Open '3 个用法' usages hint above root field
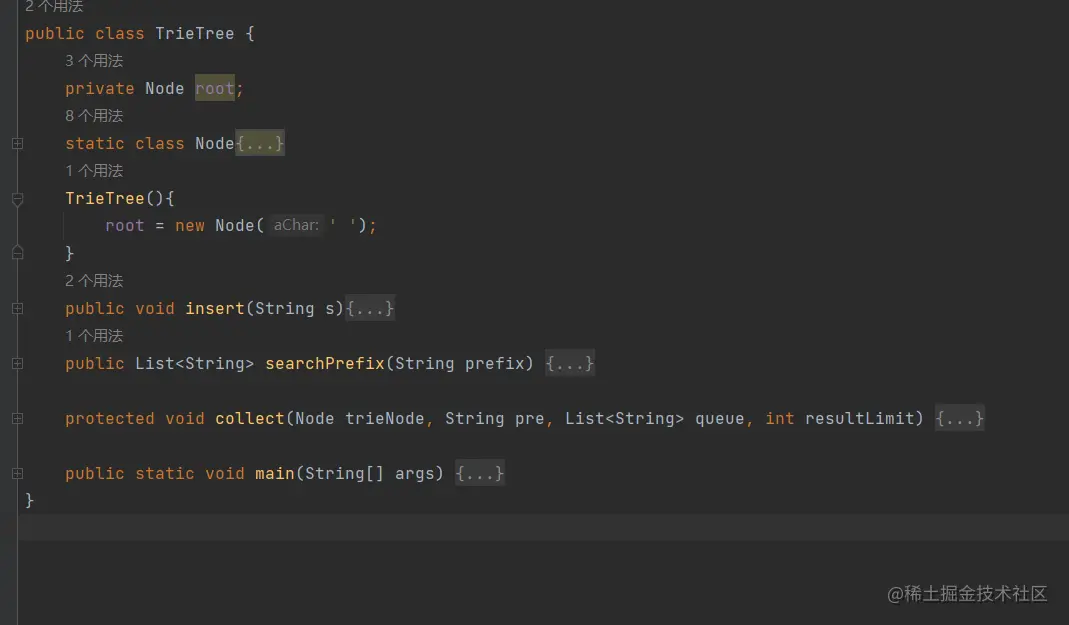This screenshot has height=625, width=1069. (94, 61)
